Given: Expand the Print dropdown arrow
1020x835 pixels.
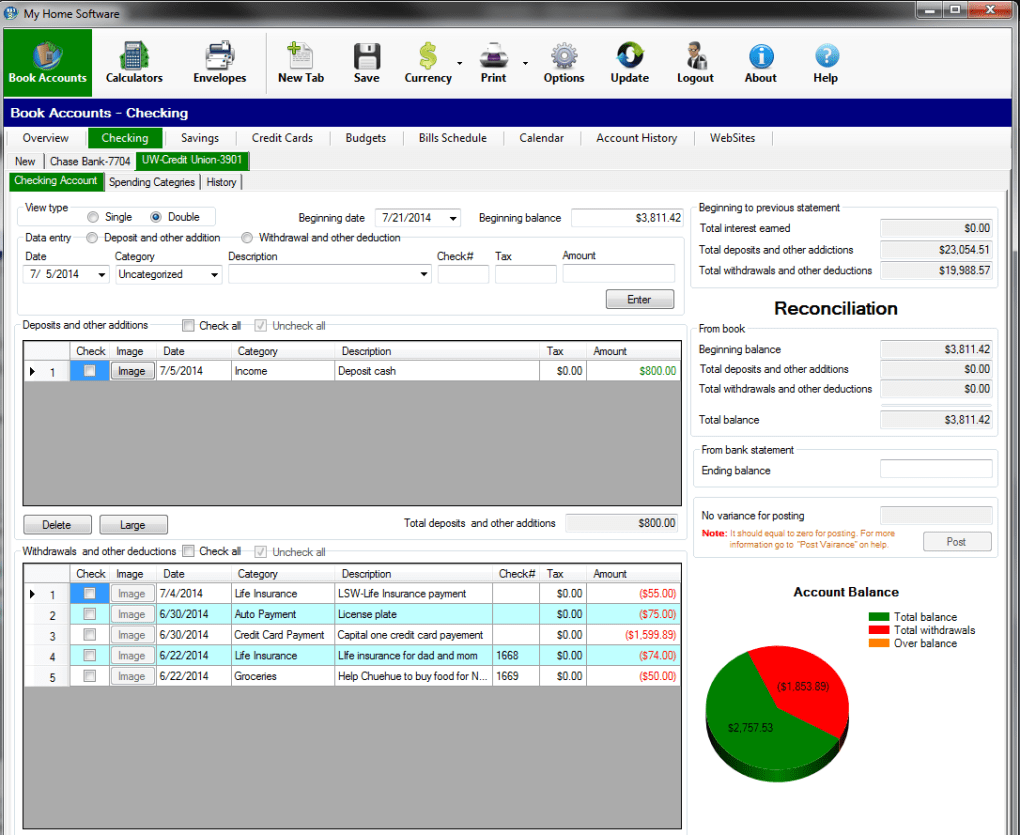Looking at the screenshot, I should [525, 63].
